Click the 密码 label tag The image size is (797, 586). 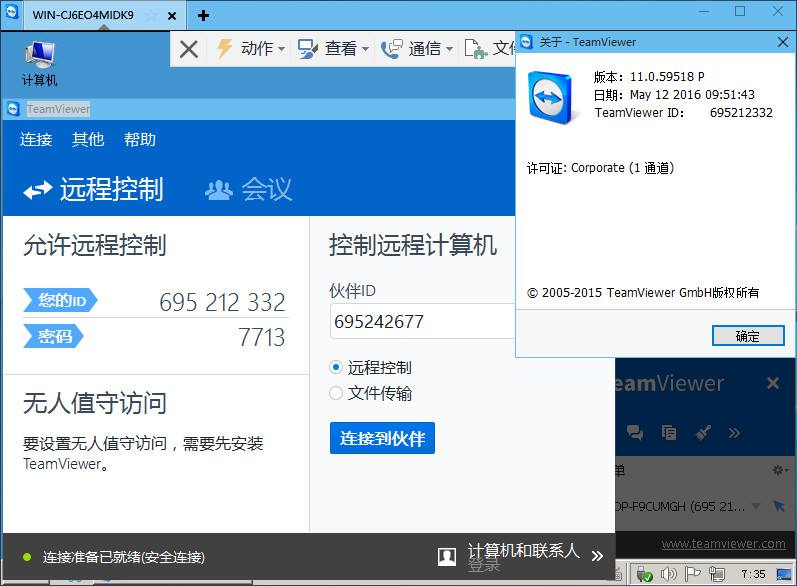click(53, 336)
